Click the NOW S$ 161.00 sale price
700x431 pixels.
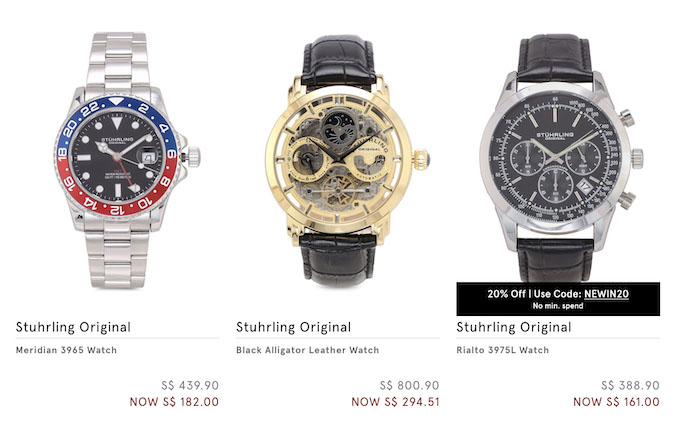(616, 402)
